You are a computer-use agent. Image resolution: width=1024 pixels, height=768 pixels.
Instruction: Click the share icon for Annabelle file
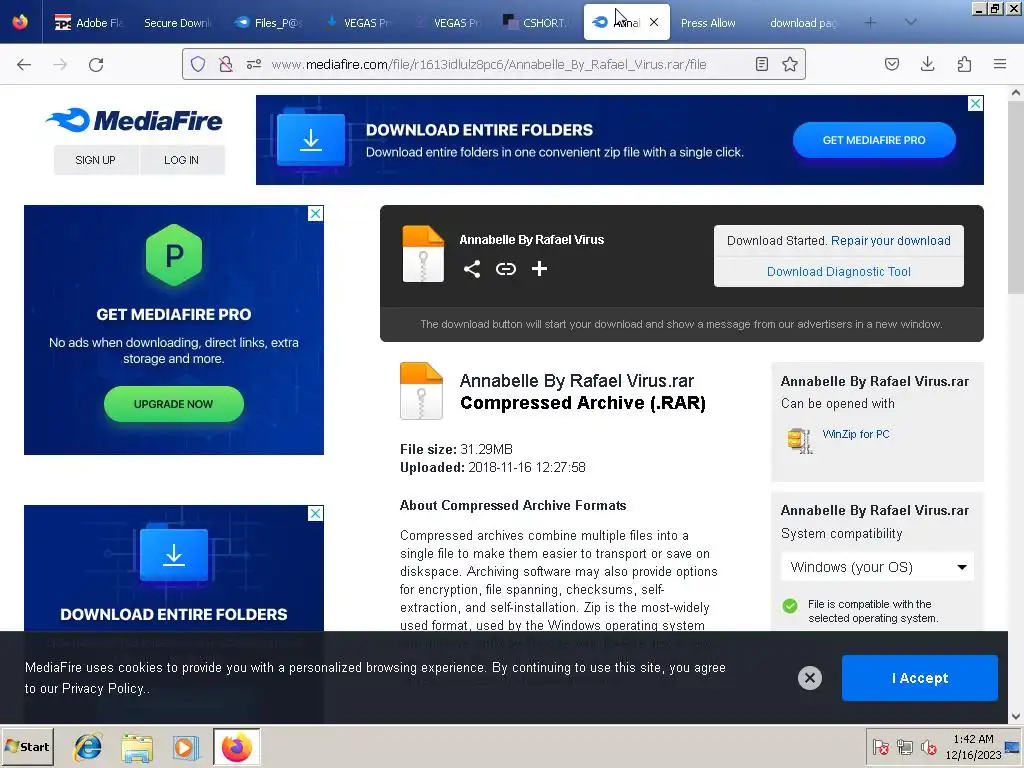[472, 269]
